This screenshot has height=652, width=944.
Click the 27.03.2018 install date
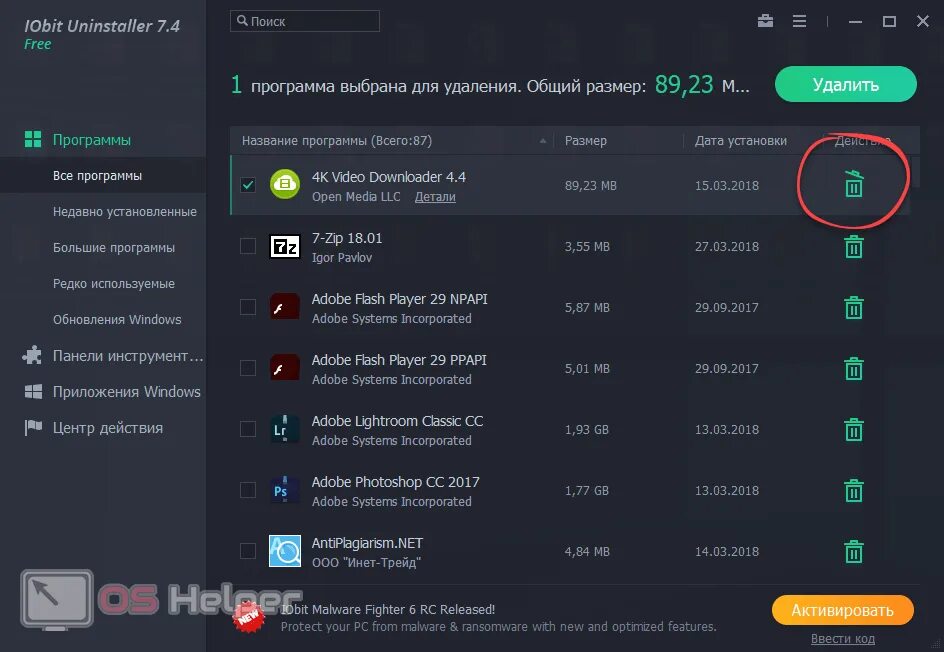click(x=727, y=246)
